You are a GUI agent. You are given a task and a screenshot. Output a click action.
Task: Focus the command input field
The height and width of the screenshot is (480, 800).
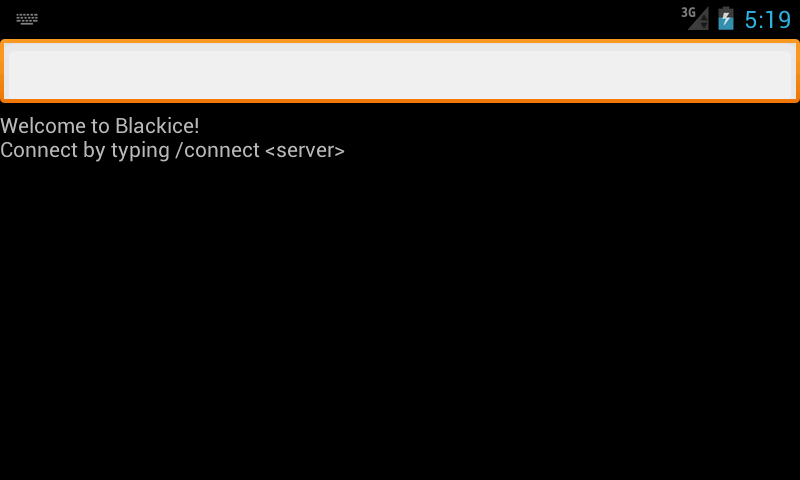[400, 71]
